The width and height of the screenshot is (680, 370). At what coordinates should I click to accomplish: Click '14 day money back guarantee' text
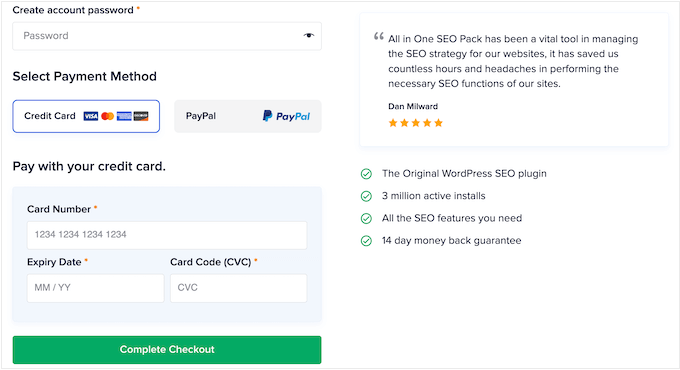click(451, 241)
